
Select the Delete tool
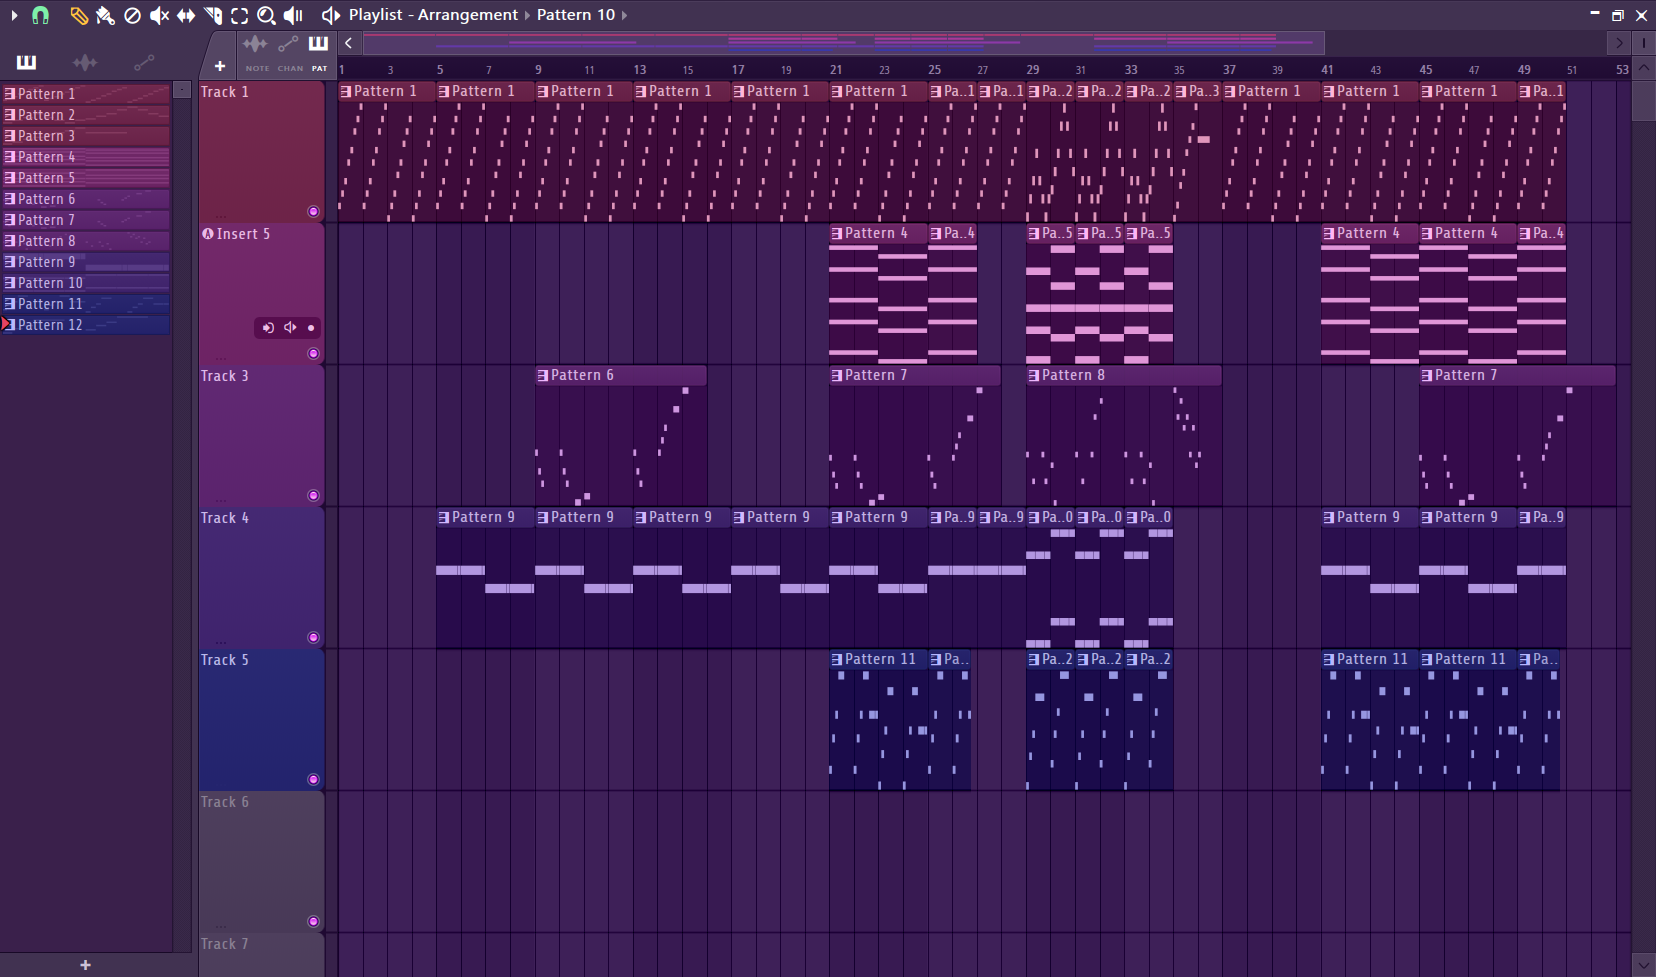click(x=133, y=15)
